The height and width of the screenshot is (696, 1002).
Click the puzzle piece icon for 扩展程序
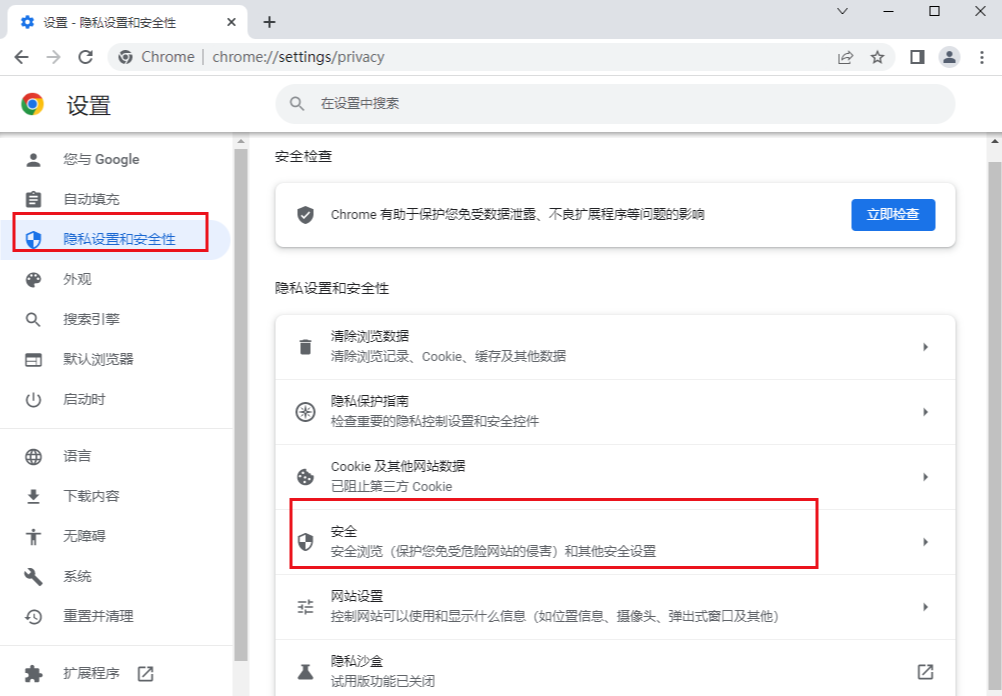(x=33, y=674)
